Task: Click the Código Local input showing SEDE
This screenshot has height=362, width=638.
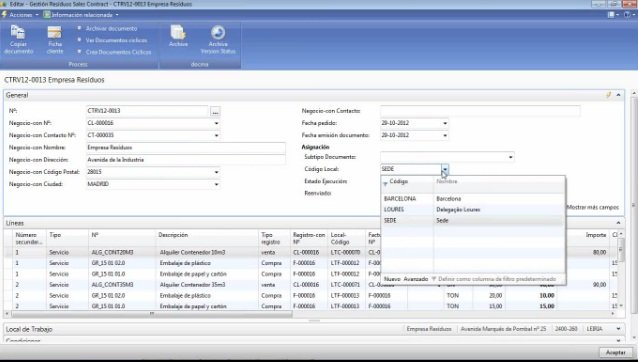Action: (411, 169)
